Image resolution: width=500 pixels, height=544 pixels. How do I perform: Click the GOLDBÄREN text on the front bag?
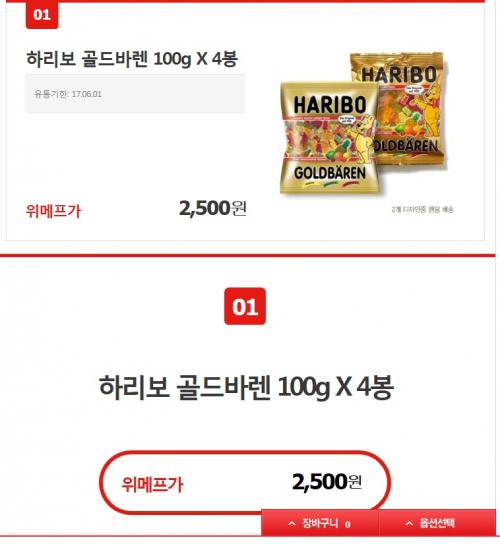click(330, 173)
